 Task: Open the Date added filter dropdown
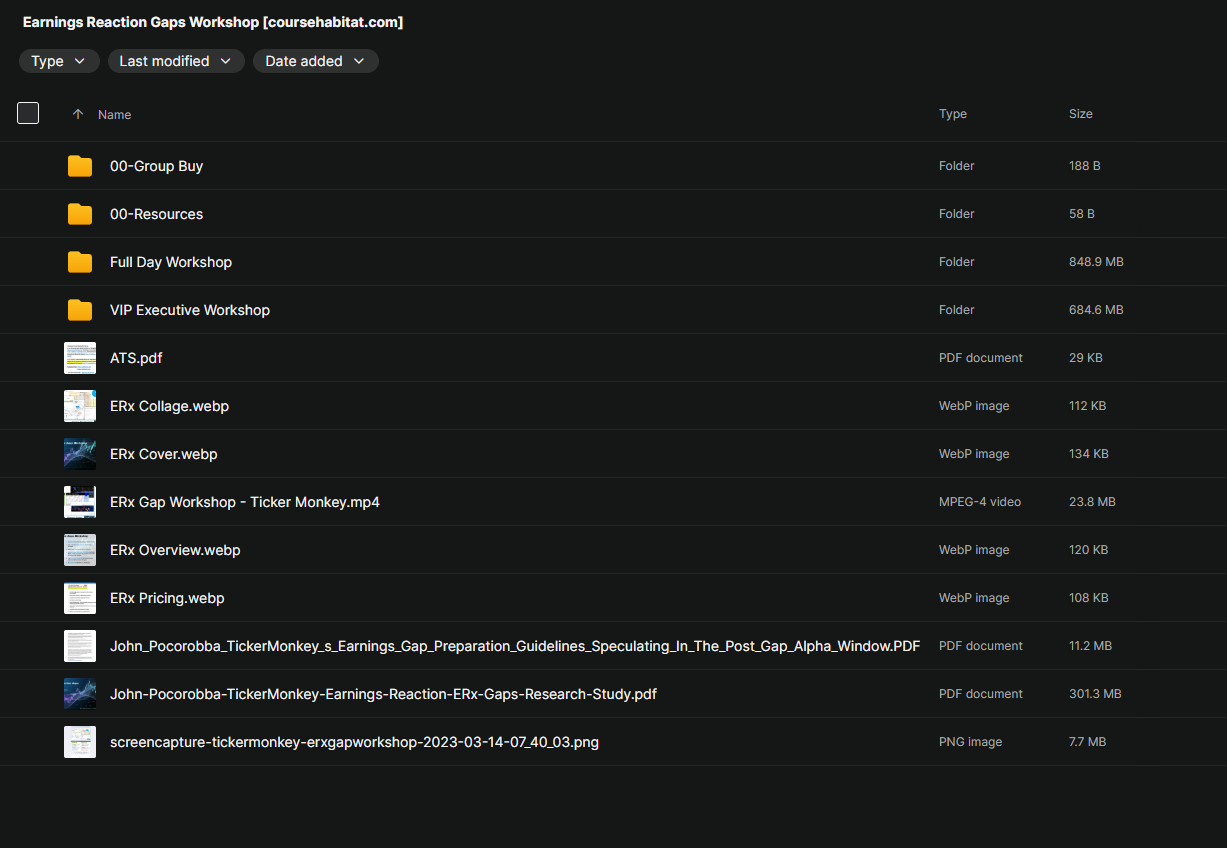coord(315,61)
